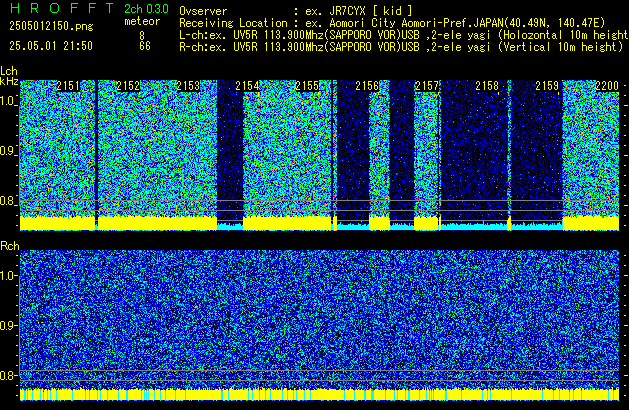Click the Lch 1.0 kHz axis label

coord(8,101)
